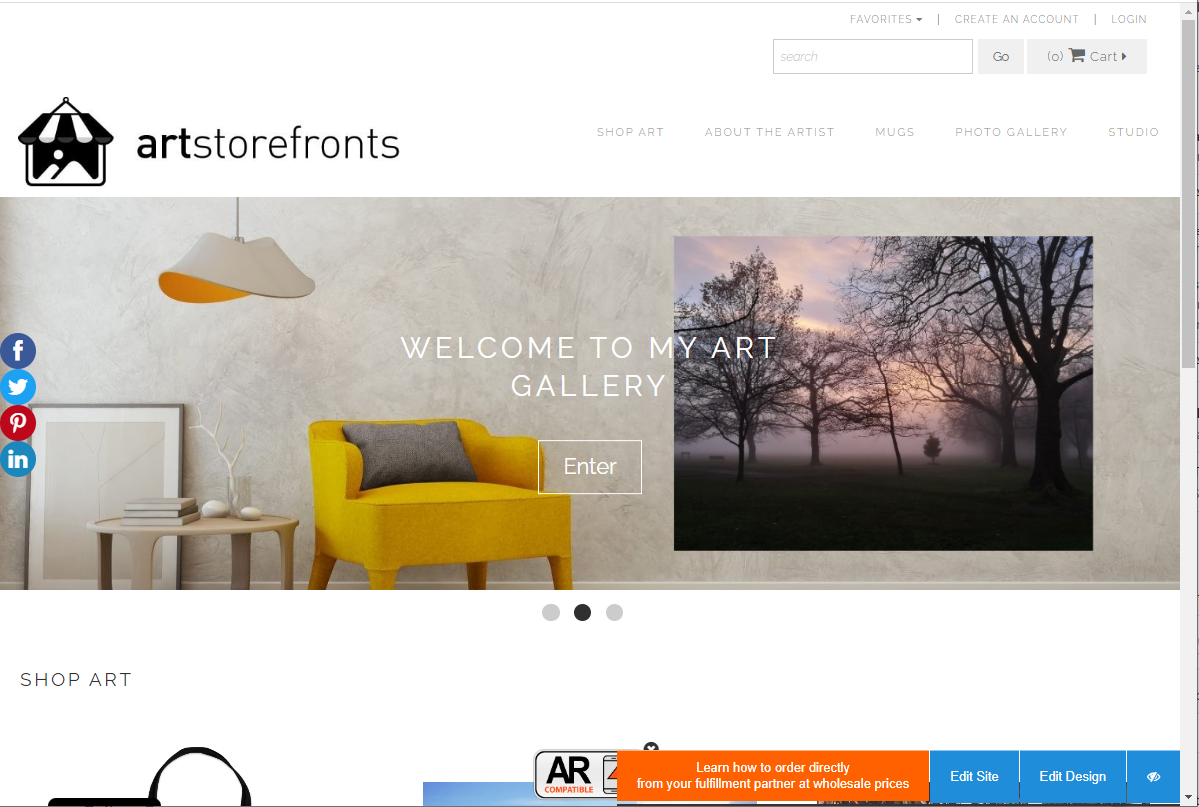Open the artstorefronts logo home link
The image size is (1199, 807).
point(208,142)
